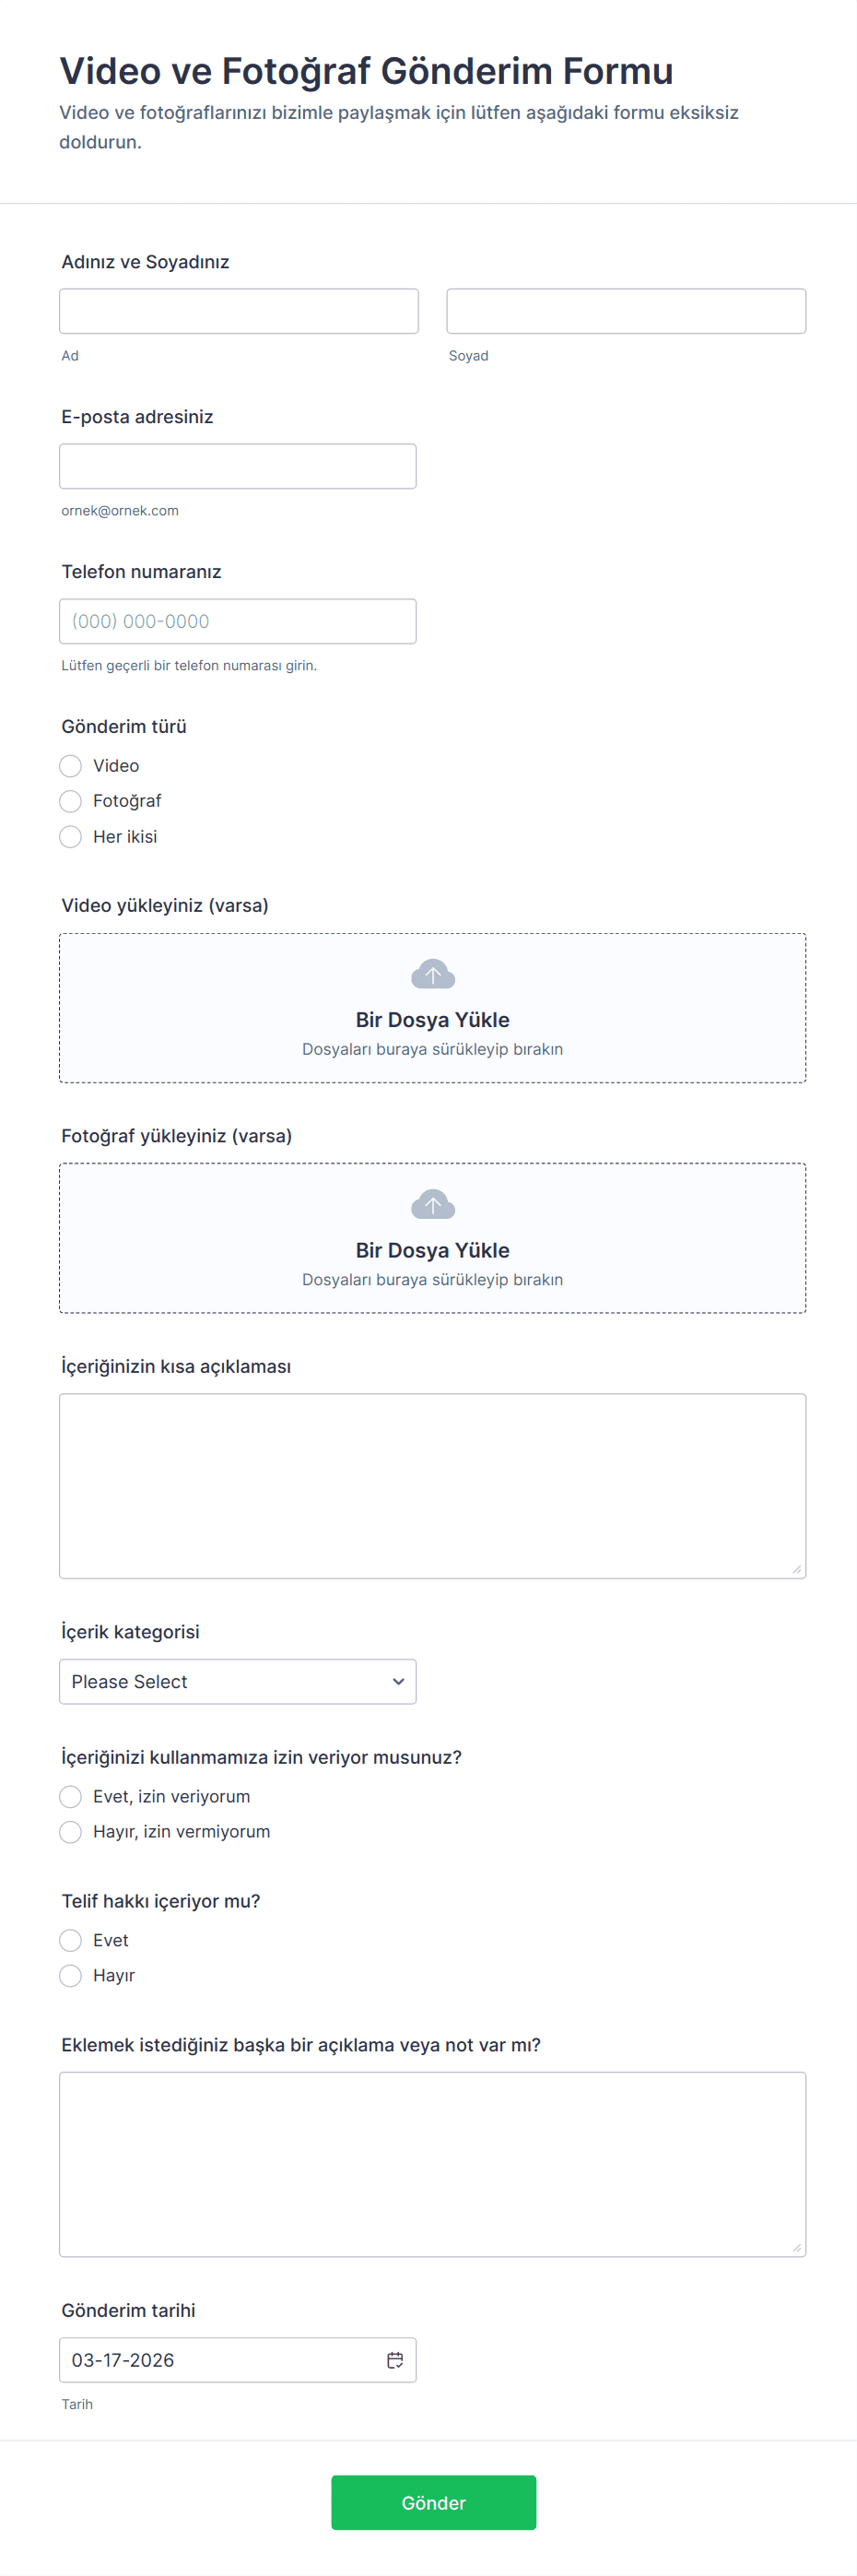Click the Ad first name field
The image size is (857, 2576).
pyautogui.click(x=238, y=311)
